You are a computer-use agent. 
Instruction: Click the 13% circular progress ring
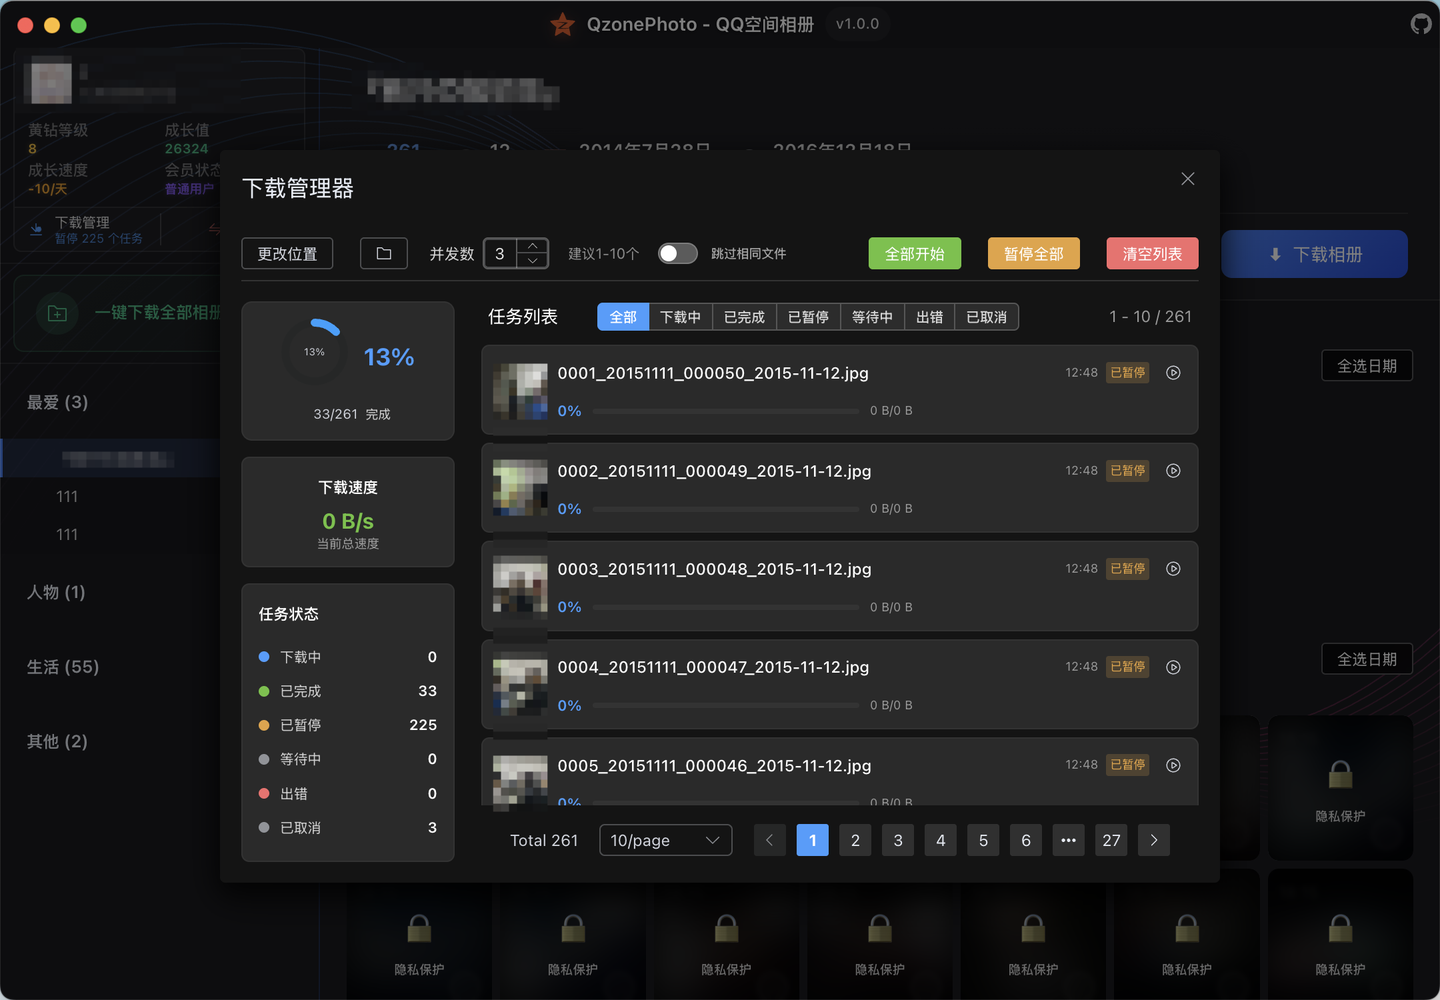(315, 351)
